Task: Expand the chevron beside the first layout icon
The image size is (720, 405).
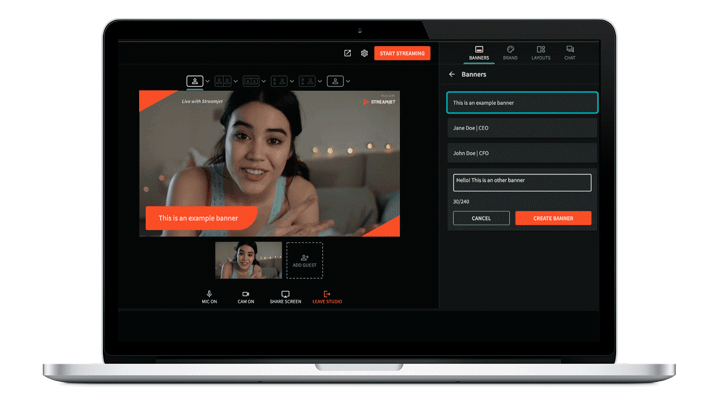Action: [x=208, y=81]
